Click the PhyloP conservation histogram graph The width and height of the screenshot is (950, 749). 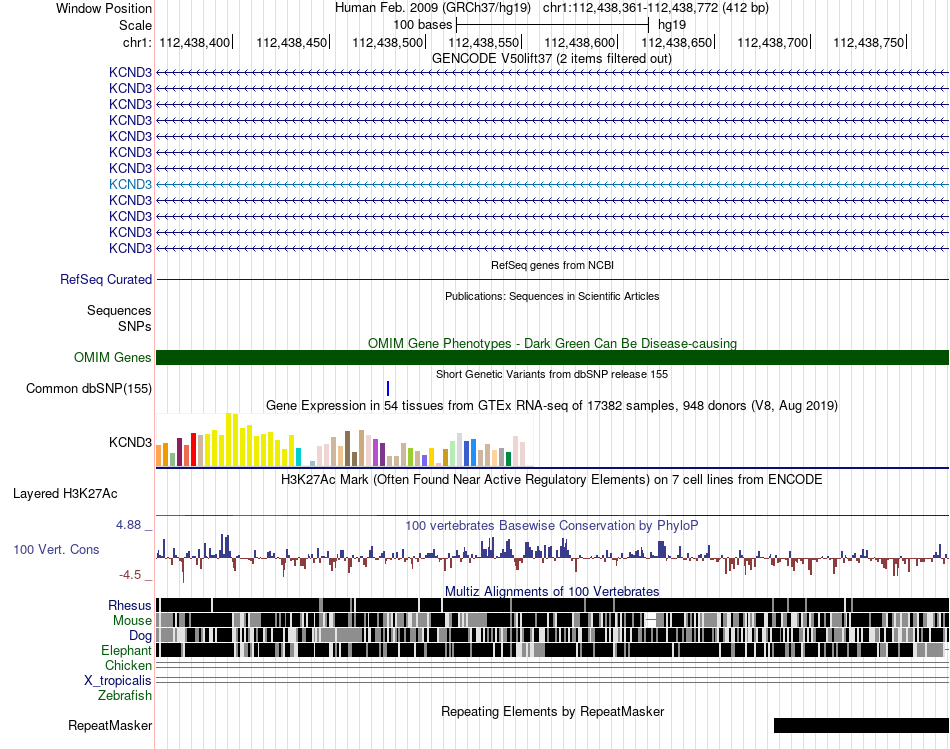pos(552,558)
